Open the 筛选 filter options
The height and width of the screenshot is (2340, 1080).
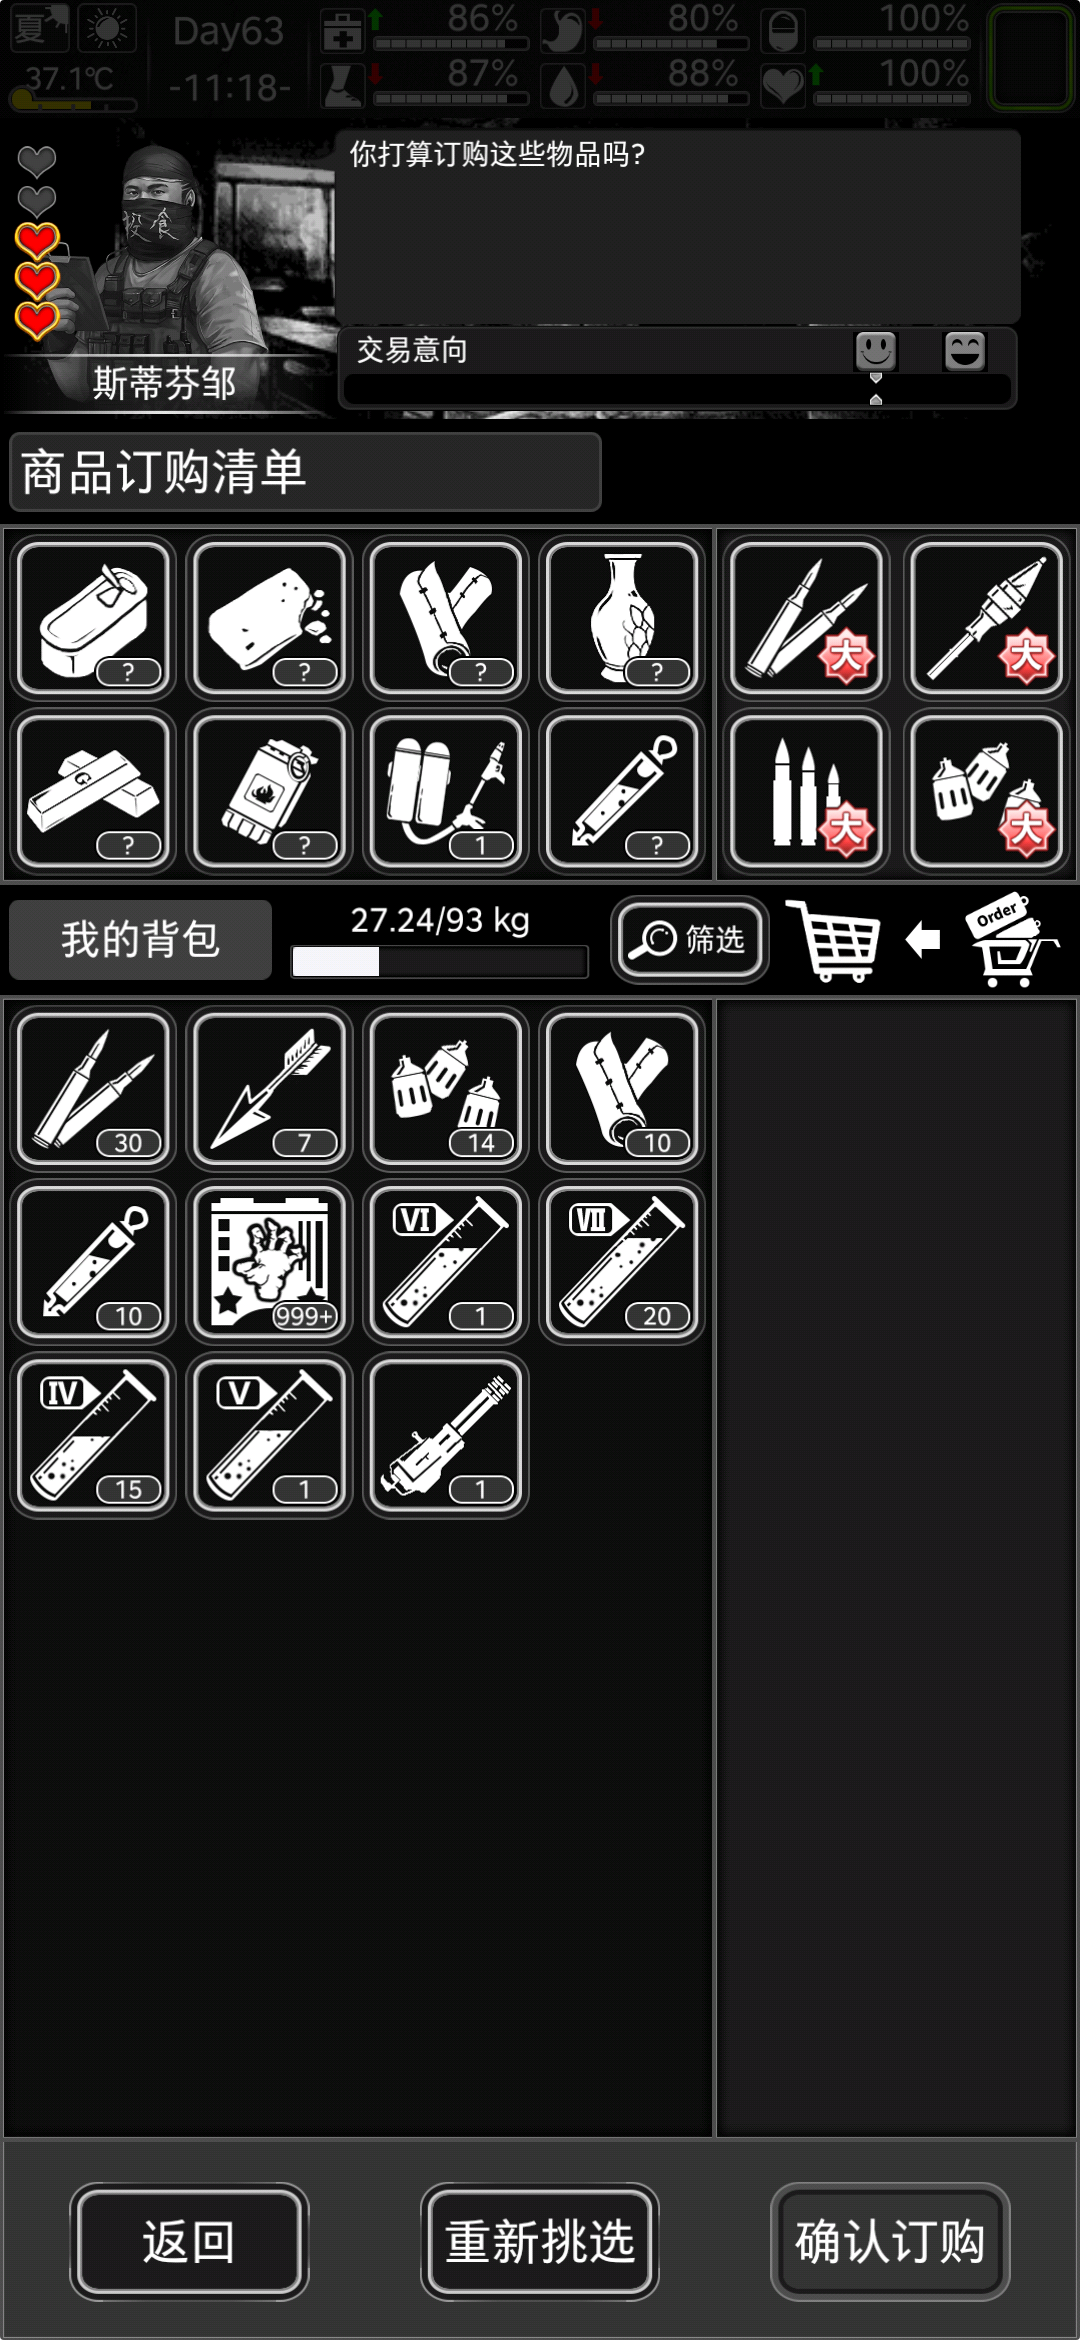(x=690, y=940)
